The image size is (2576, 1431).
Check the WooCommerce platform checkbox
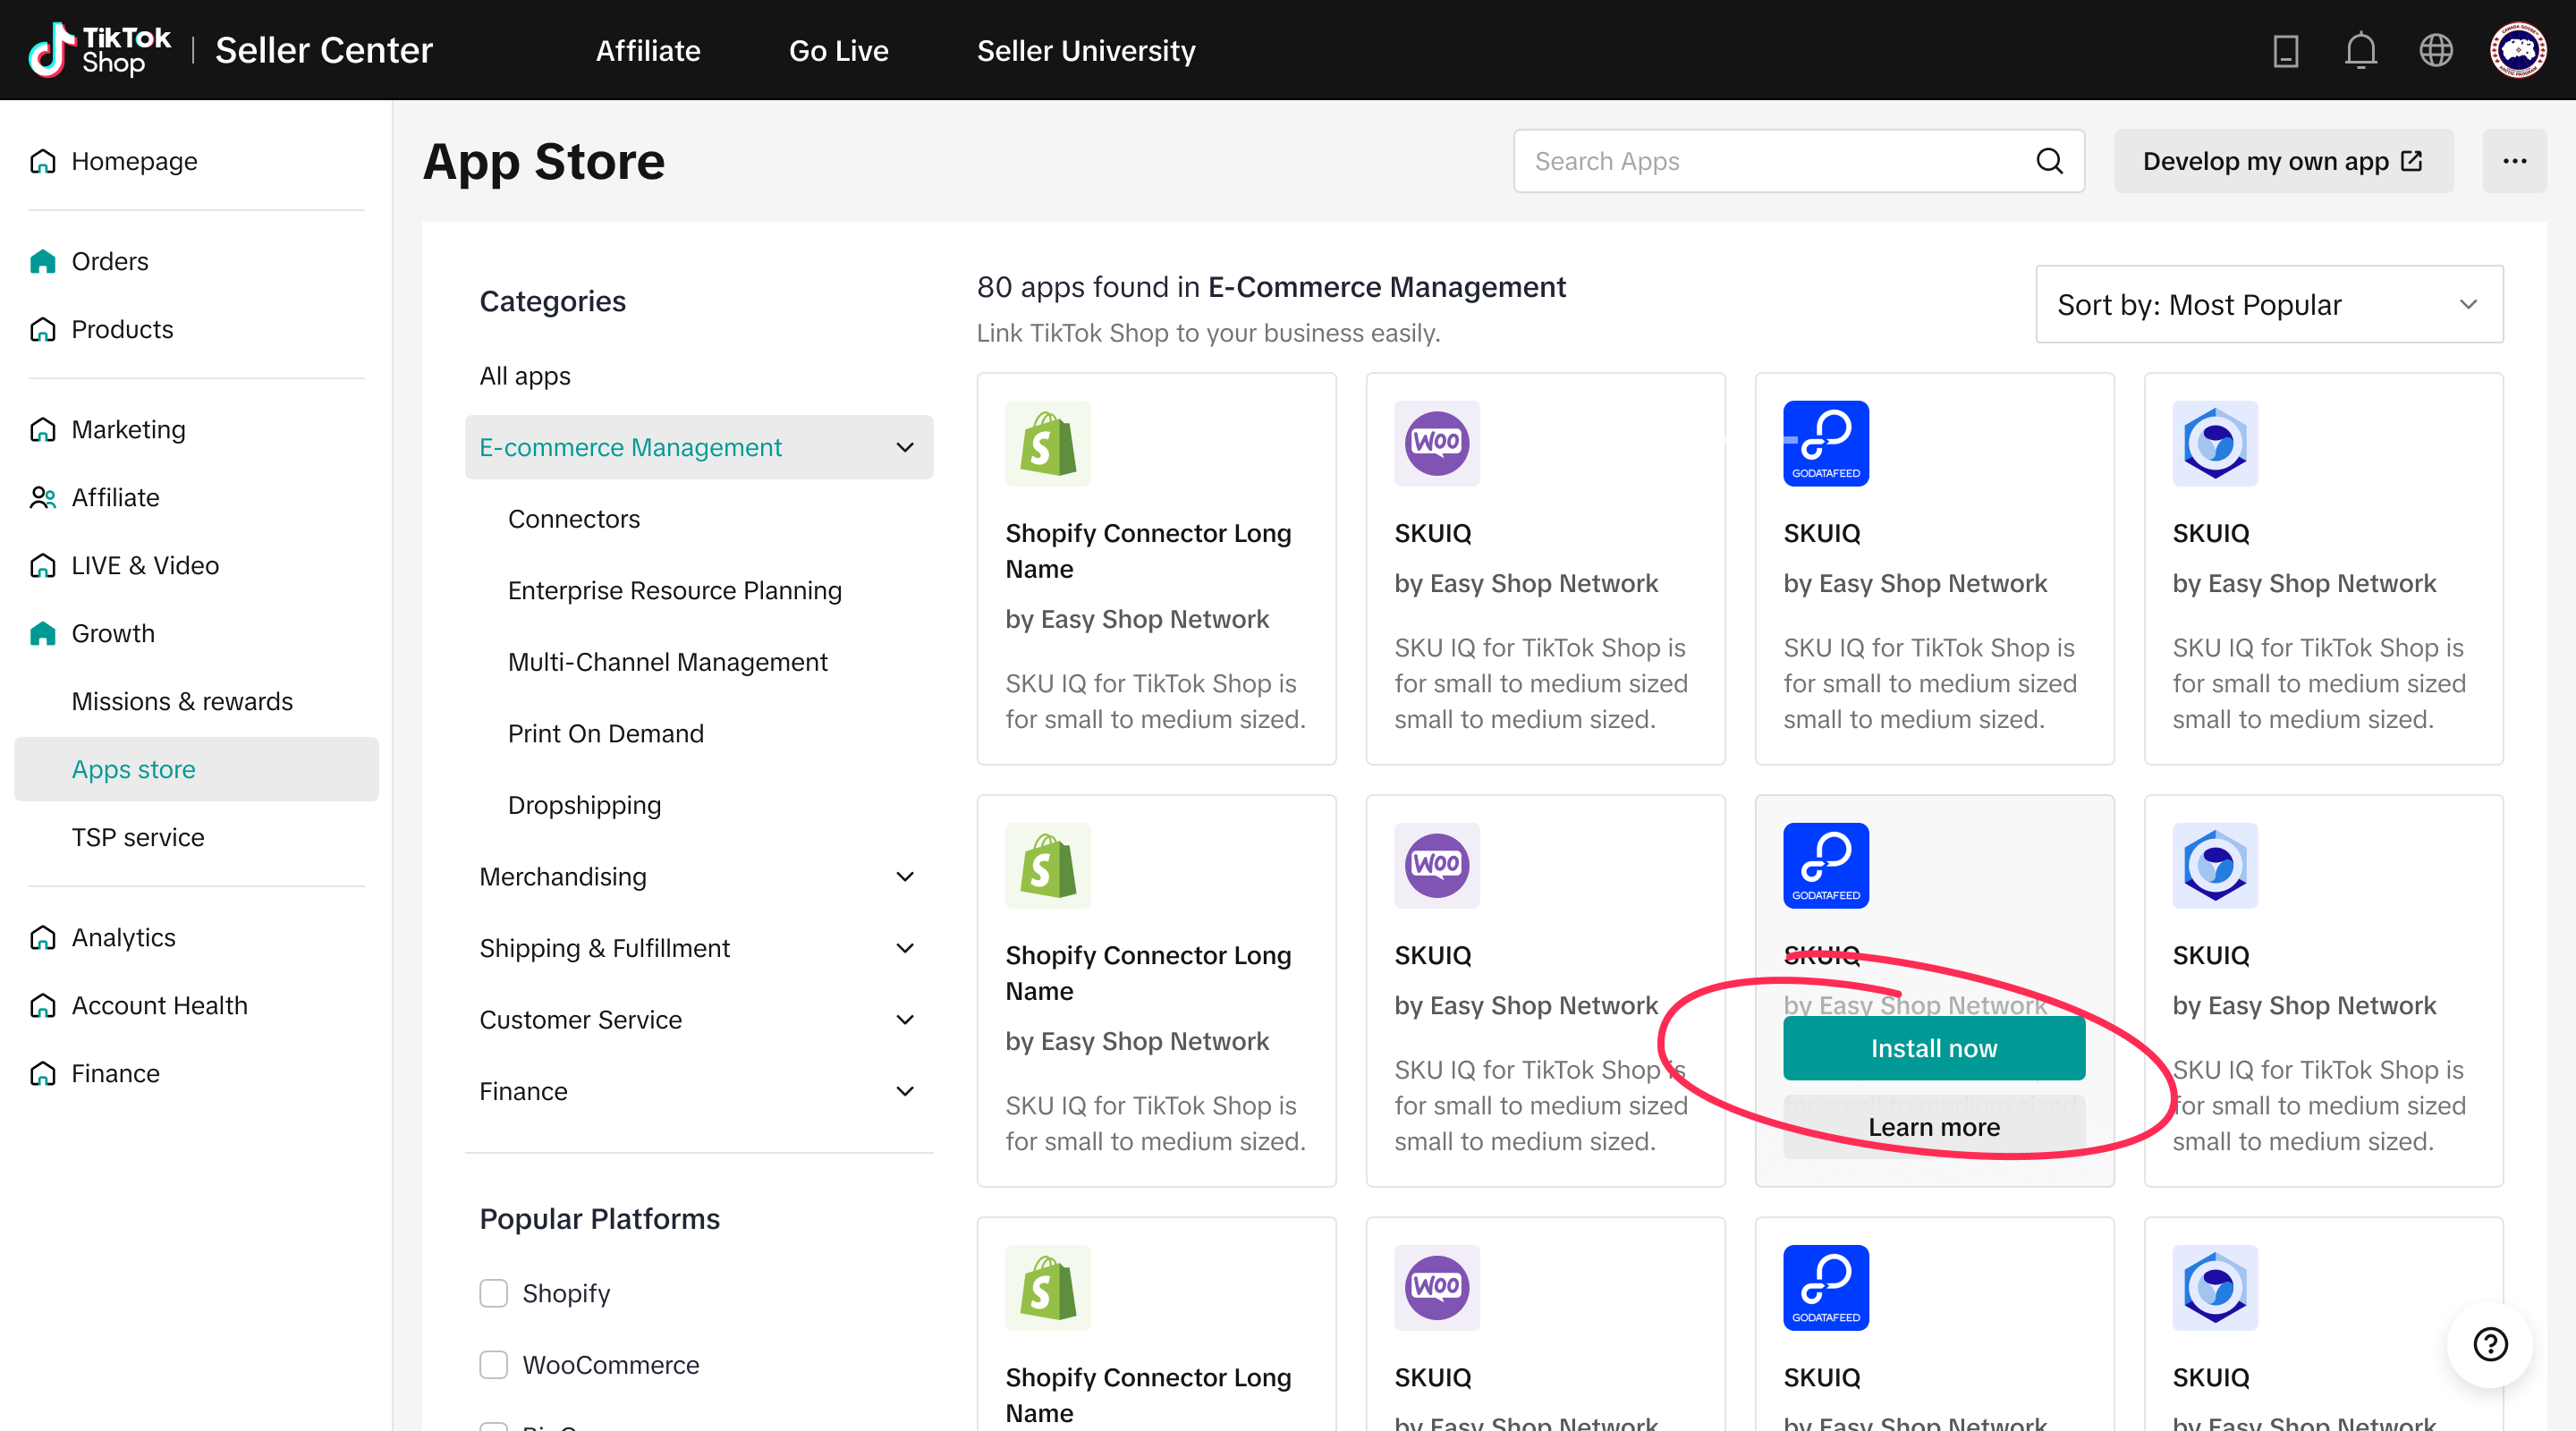pyautogui.click(x=493, y=1364)
